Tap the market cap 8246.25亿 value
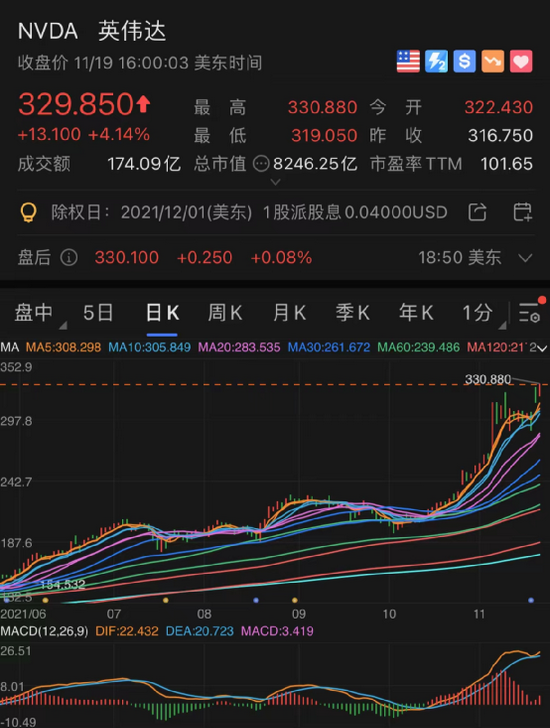The image size is (550, 728). [x=315, y=164]
